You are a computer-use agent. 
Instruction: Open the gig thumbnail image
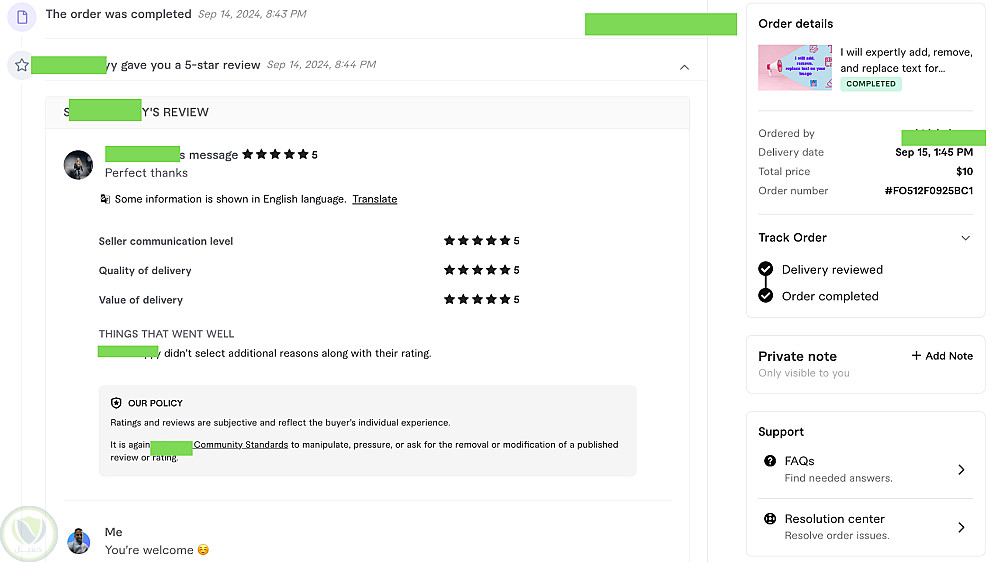[x=795, y=68]
